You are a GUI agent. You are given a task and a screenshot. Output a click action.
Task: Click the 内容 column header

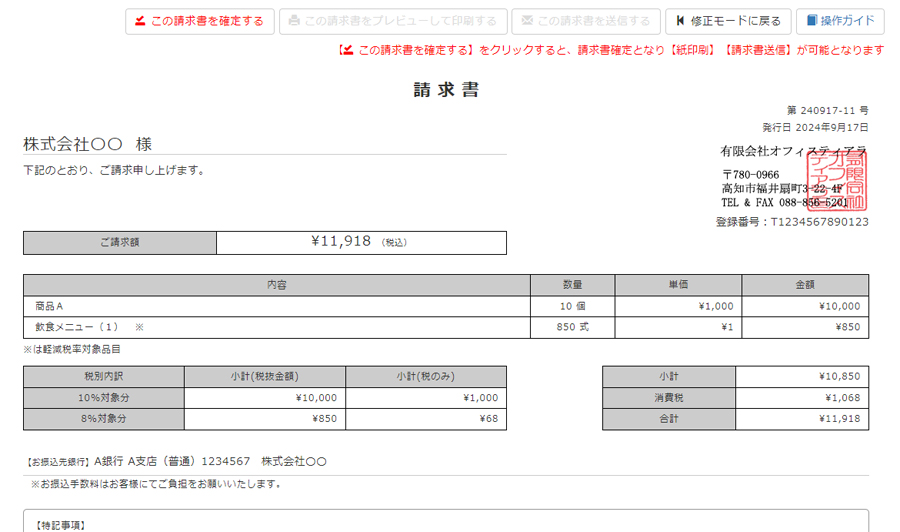pyautogui.click(x=276, y=285)
